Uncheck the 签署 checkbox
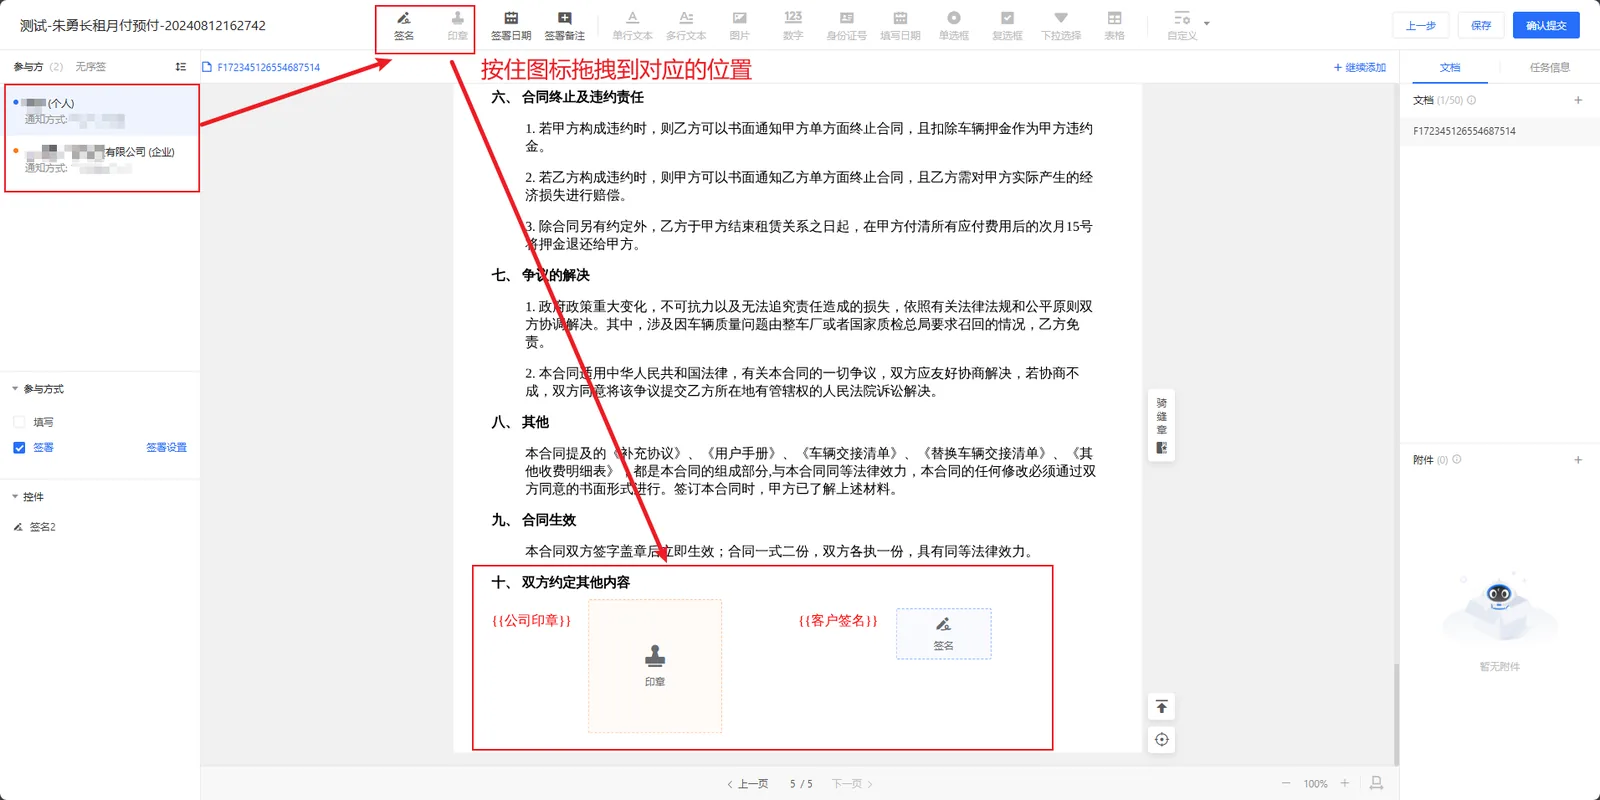 point(19,447)
